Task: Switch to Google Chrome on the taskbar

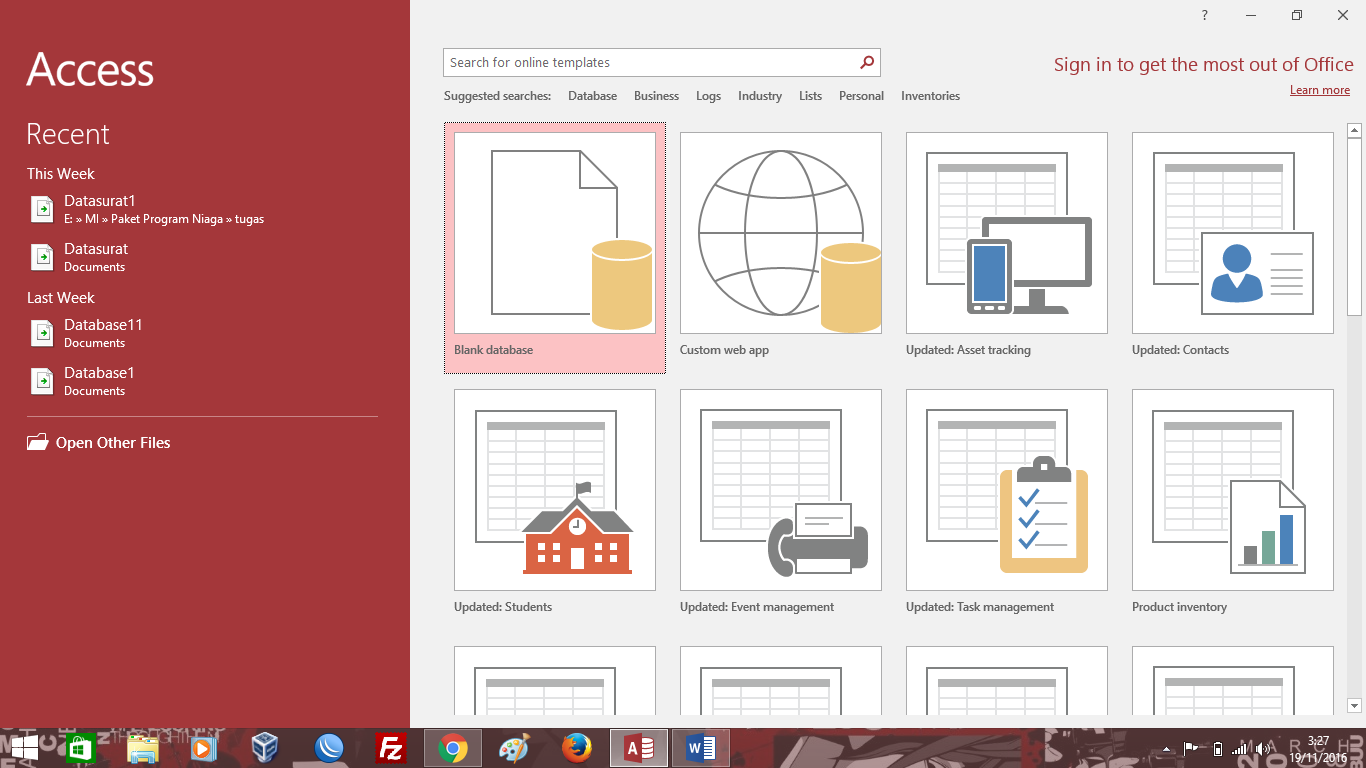Action: [453, 748]
